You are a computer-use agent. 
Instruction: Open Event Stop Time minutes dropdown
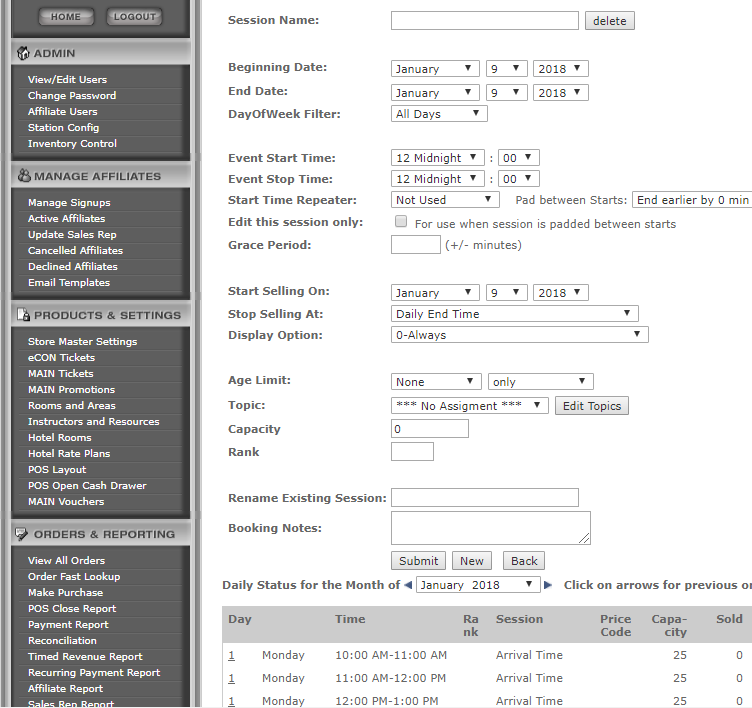519,179
